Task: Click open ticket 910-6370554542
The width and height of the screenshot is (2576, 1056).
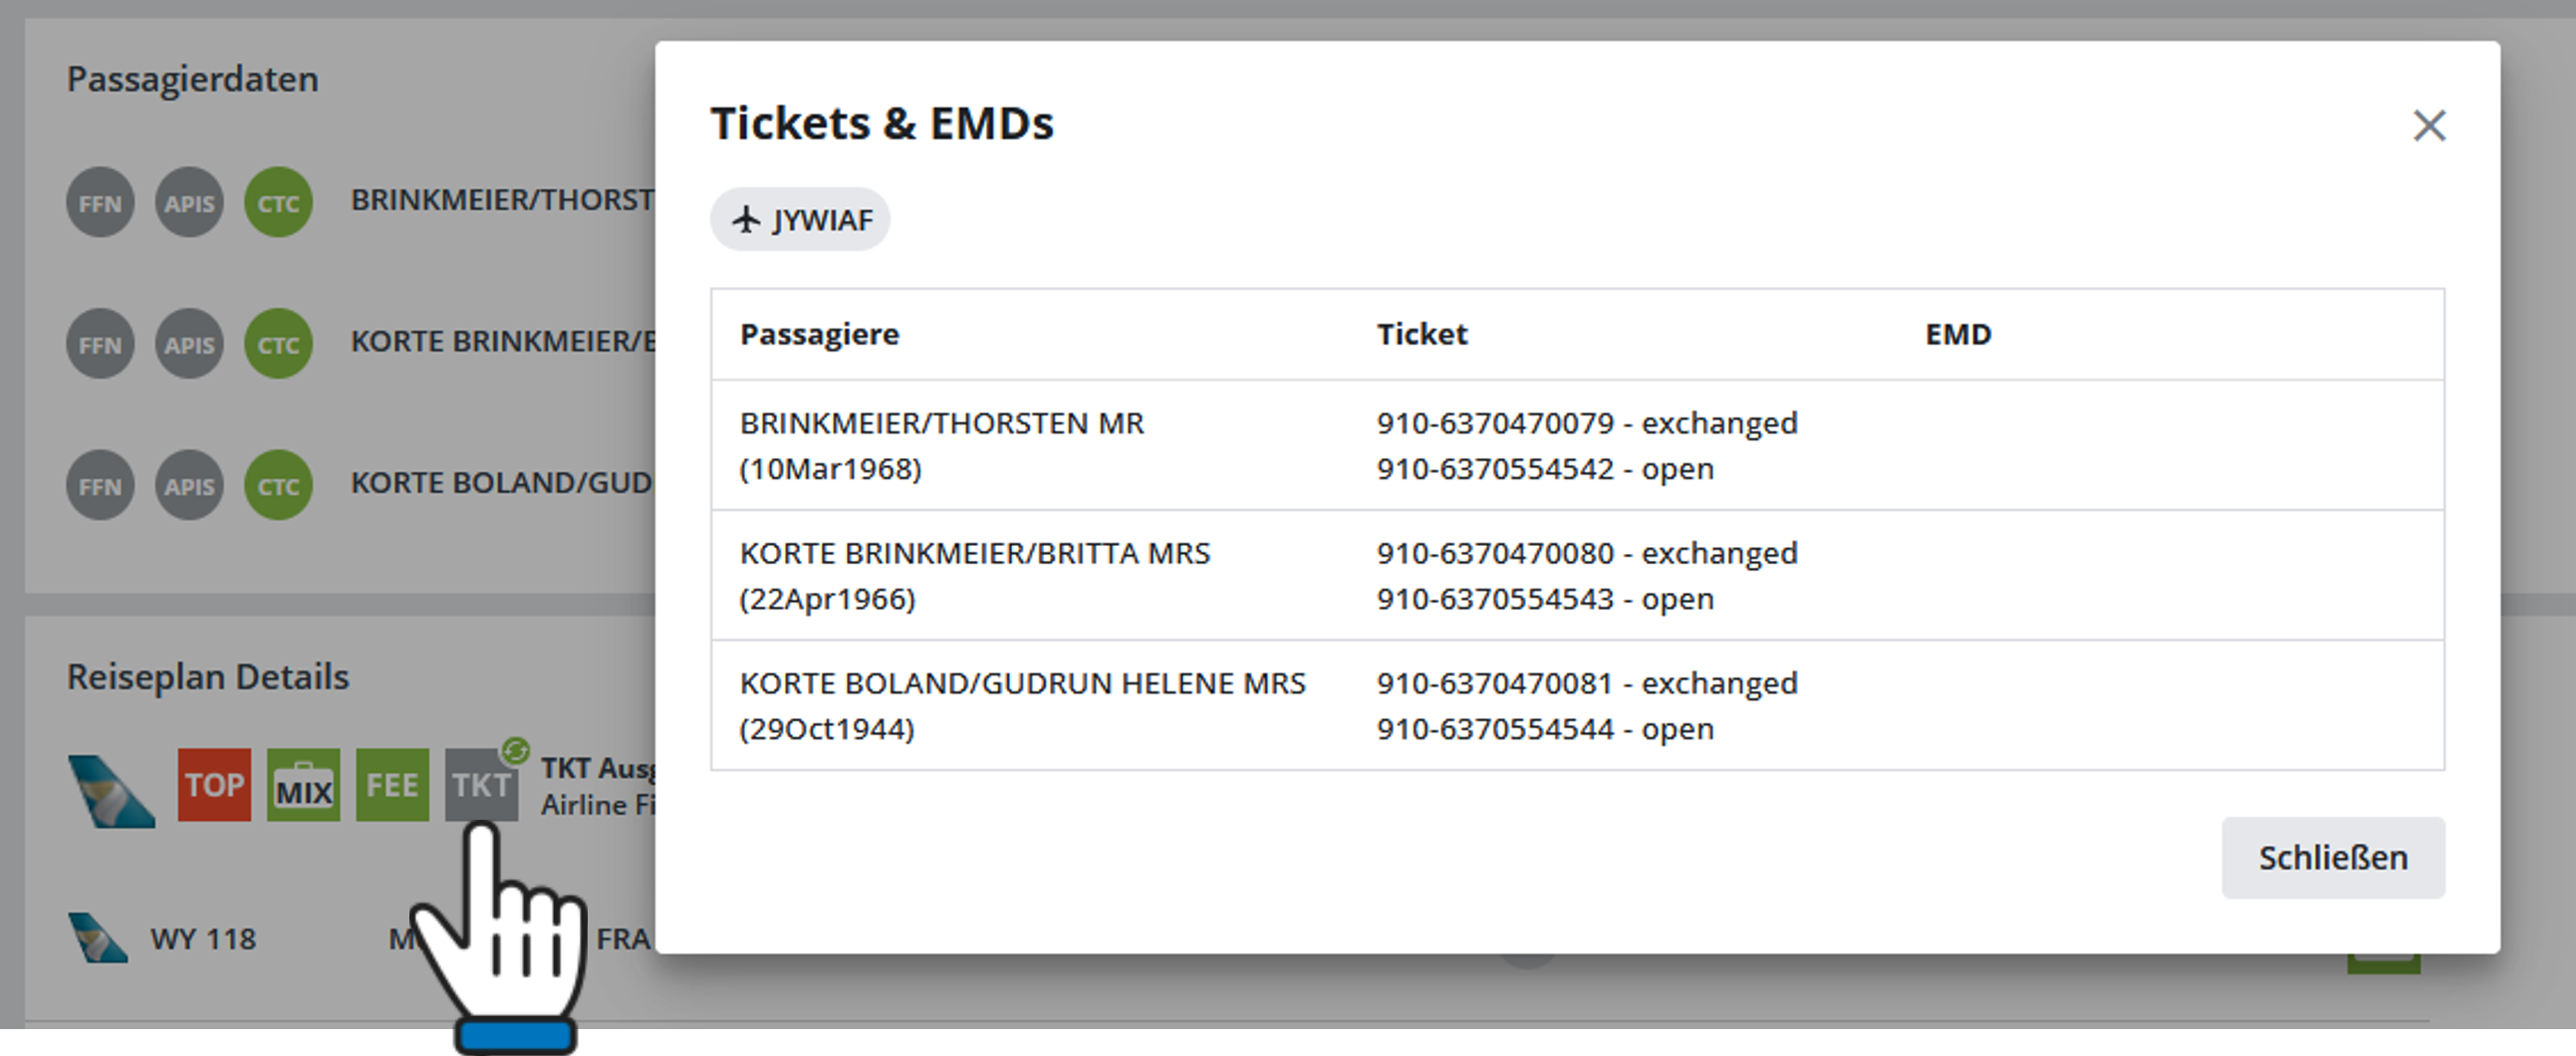Action: (x=1544, y=469)
